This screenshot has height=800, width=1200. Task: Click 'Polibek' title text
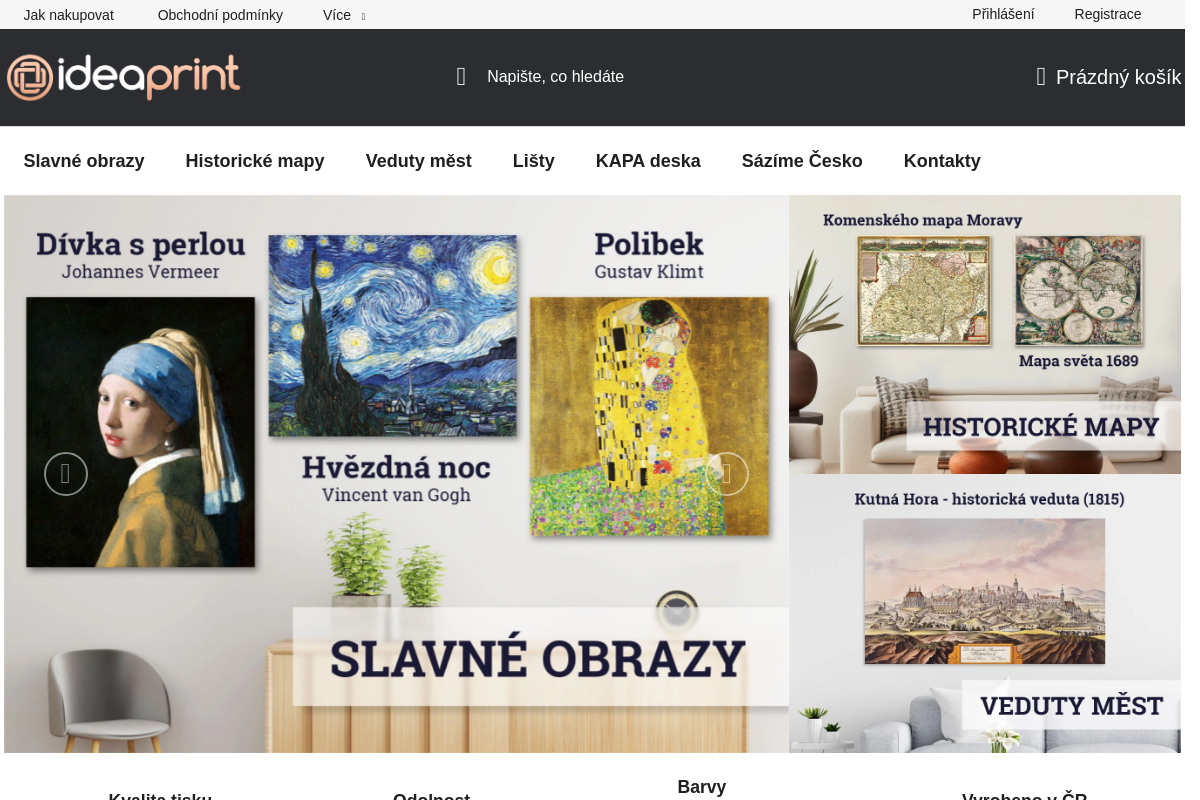[x=649, y=244]
